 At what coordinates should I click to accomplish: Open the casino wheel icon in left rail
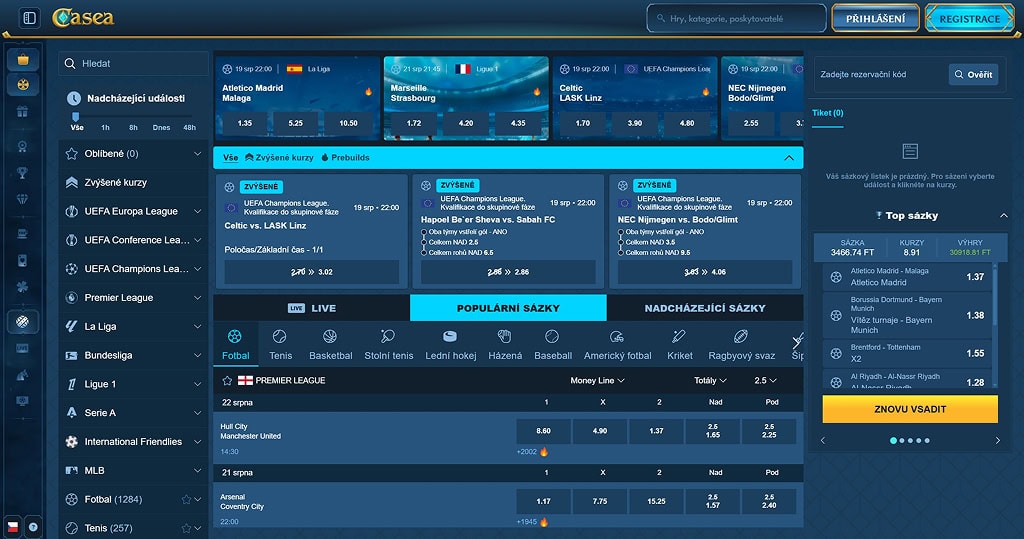pyautogui.click(x=23, y=85)
